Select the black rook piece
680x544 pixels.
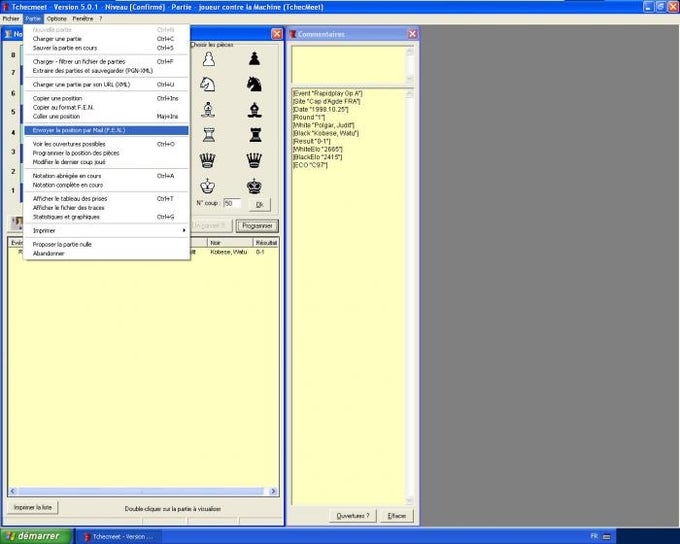255,135
